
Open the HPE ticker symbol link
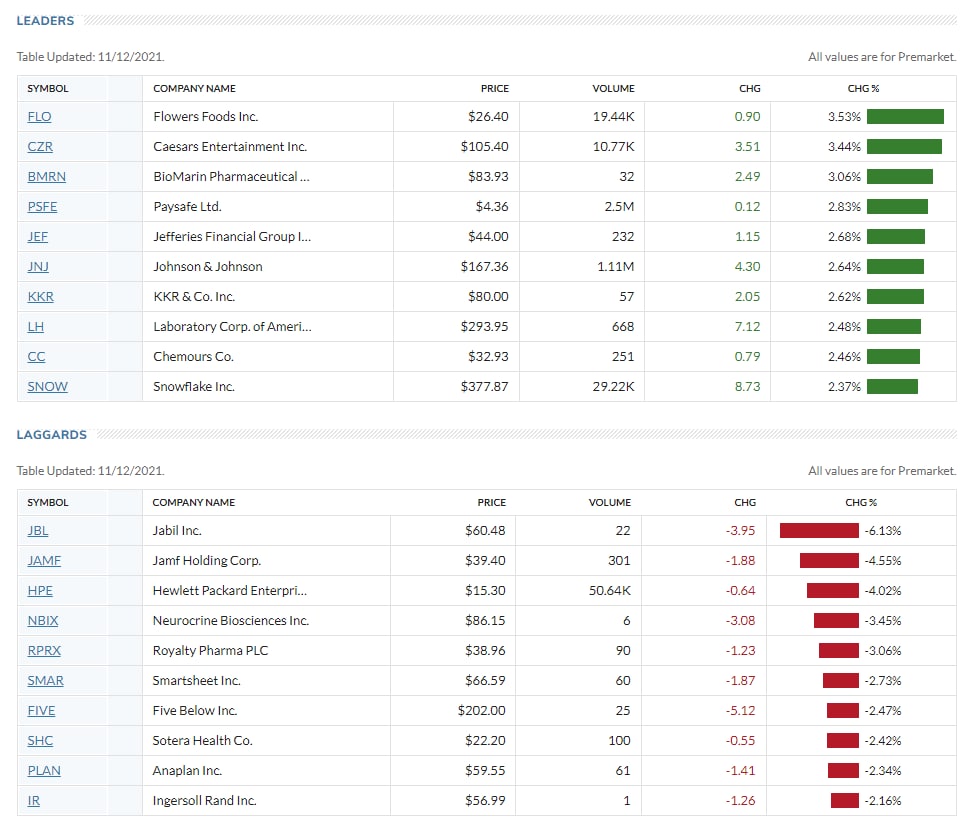[x=40, y=590]
